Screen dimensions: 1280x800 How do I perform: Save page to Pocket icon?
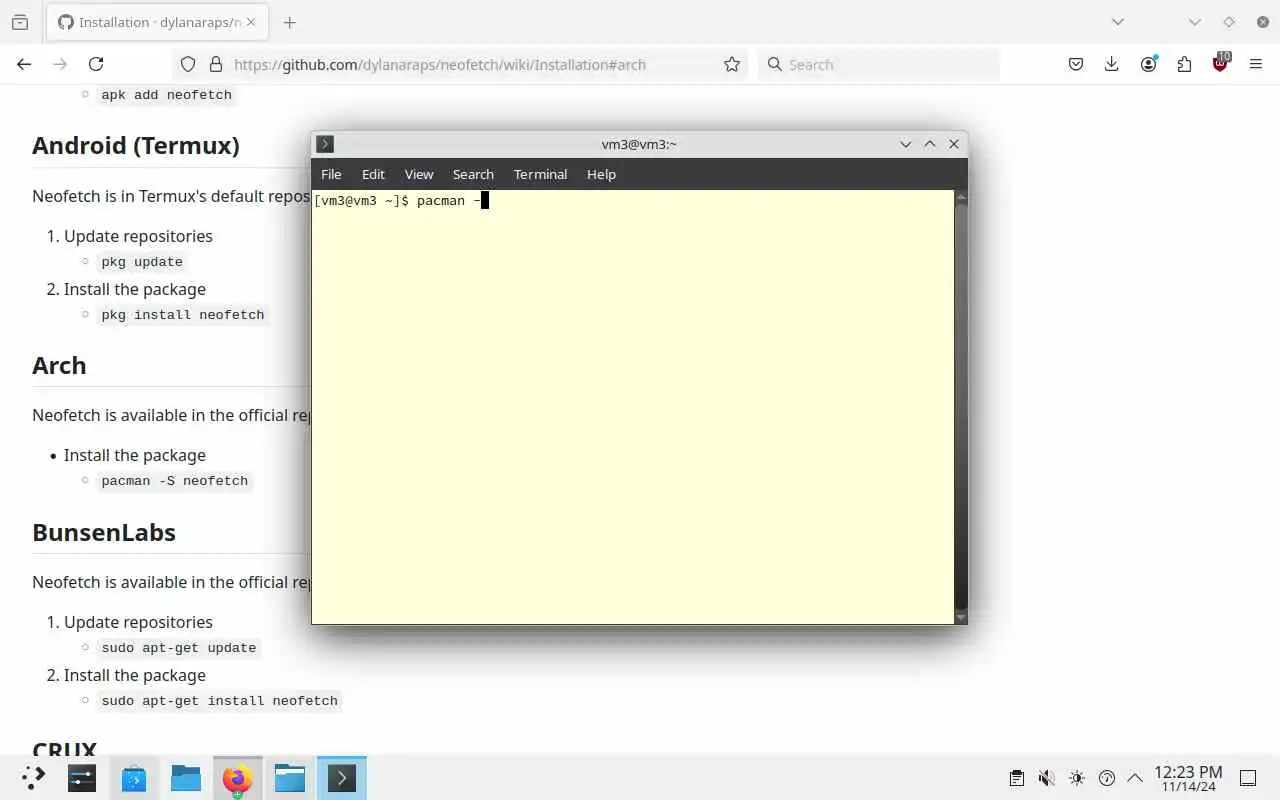pos(1076,64)
